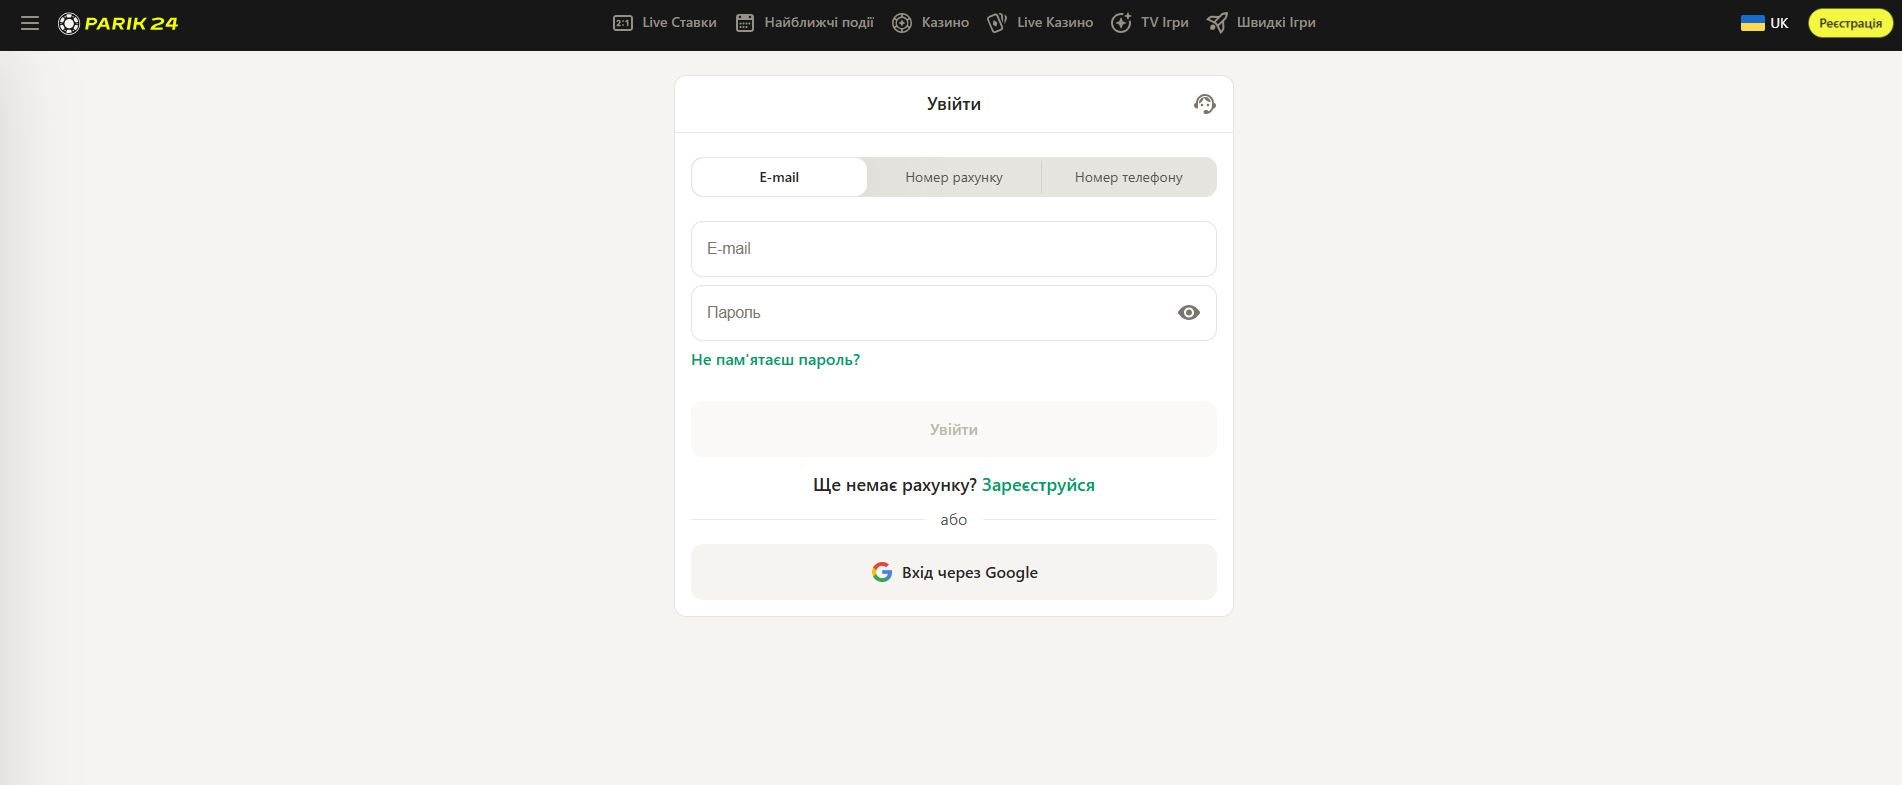Screen dimensions: 1902x785
Task: Click the Parik24 logo
Action: click(118, 23)
